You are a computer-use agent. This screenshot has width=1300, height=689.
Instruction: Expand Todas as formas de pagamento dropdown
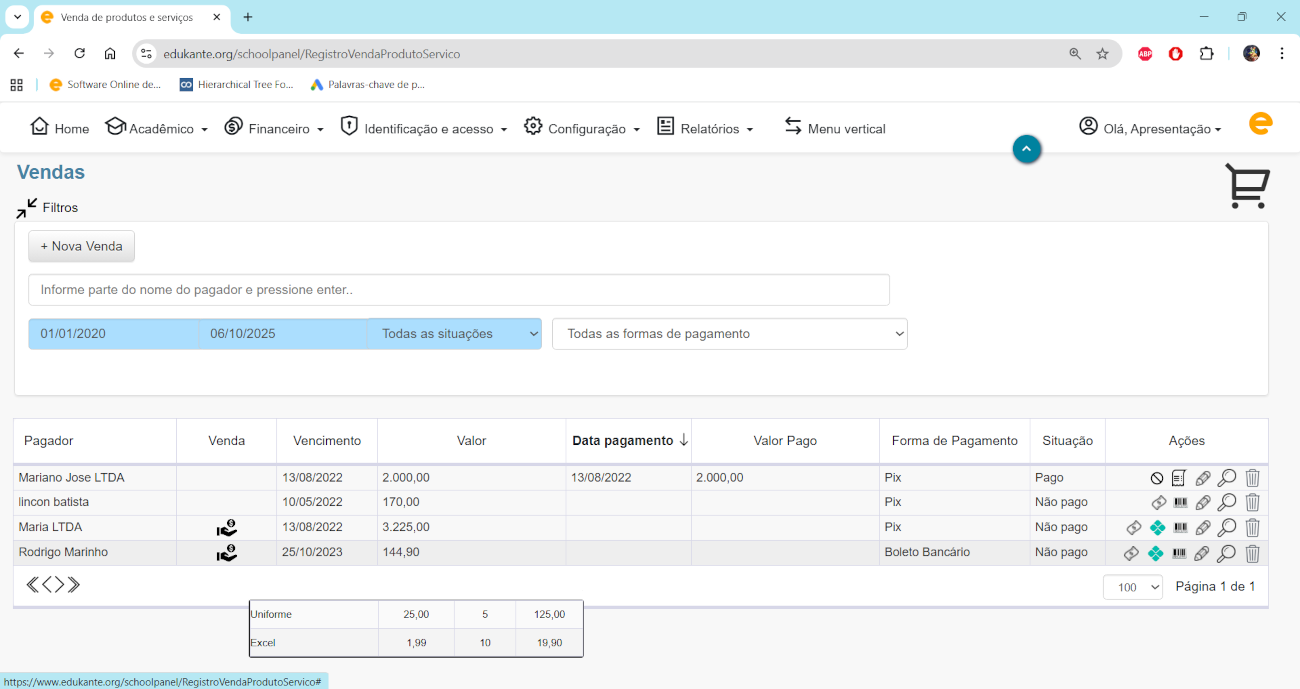pyautogui.click(x=729, y=334)
